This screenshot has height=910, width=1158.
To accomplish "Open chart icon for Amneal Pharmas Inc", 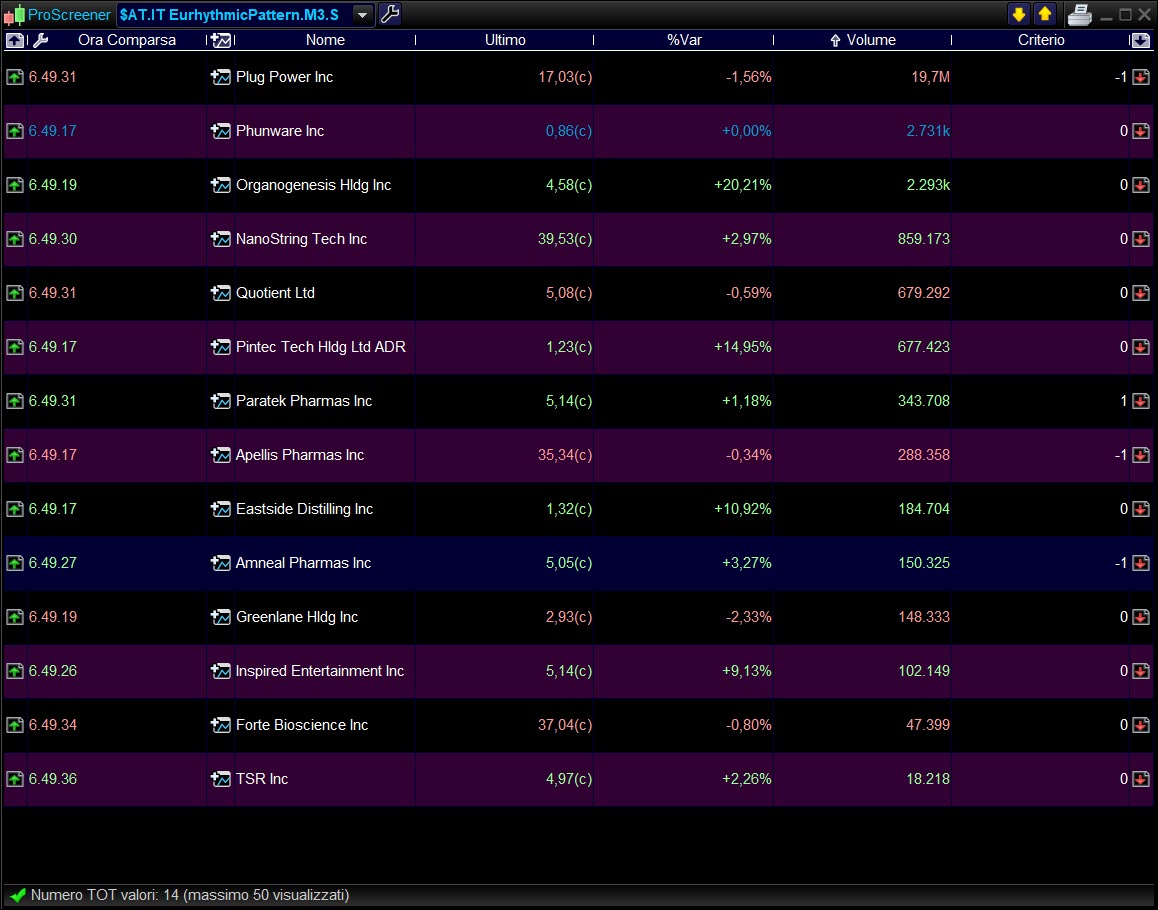I will pos(220,562).
